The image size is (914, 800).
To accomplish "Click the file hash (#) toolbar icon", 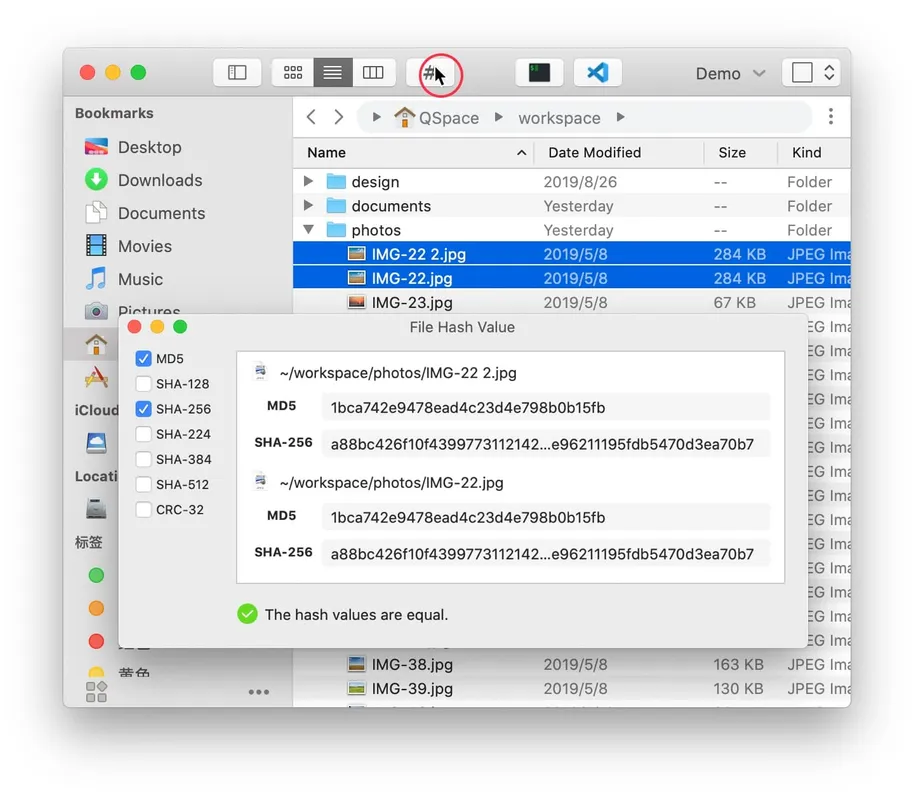I will pos(432,73).
